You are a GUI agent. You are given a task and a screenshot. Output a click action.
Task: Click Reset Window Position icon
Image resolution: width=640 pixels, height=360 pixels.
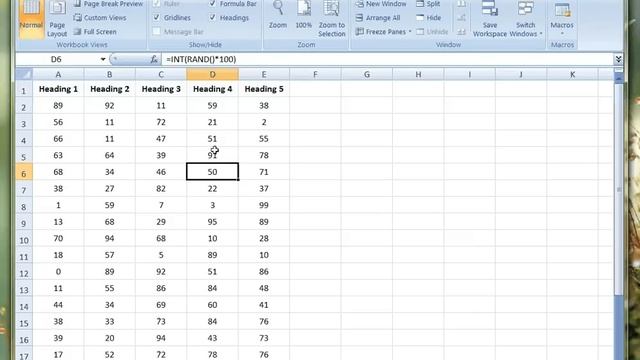[461, 31]
